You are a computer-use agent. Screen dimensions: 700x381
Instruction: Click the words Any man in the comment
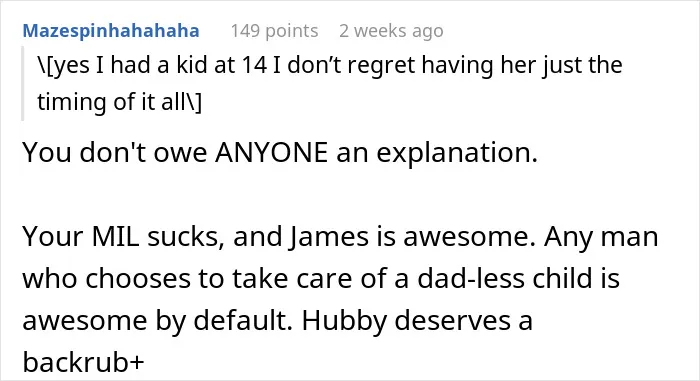(x=601, y=236)
